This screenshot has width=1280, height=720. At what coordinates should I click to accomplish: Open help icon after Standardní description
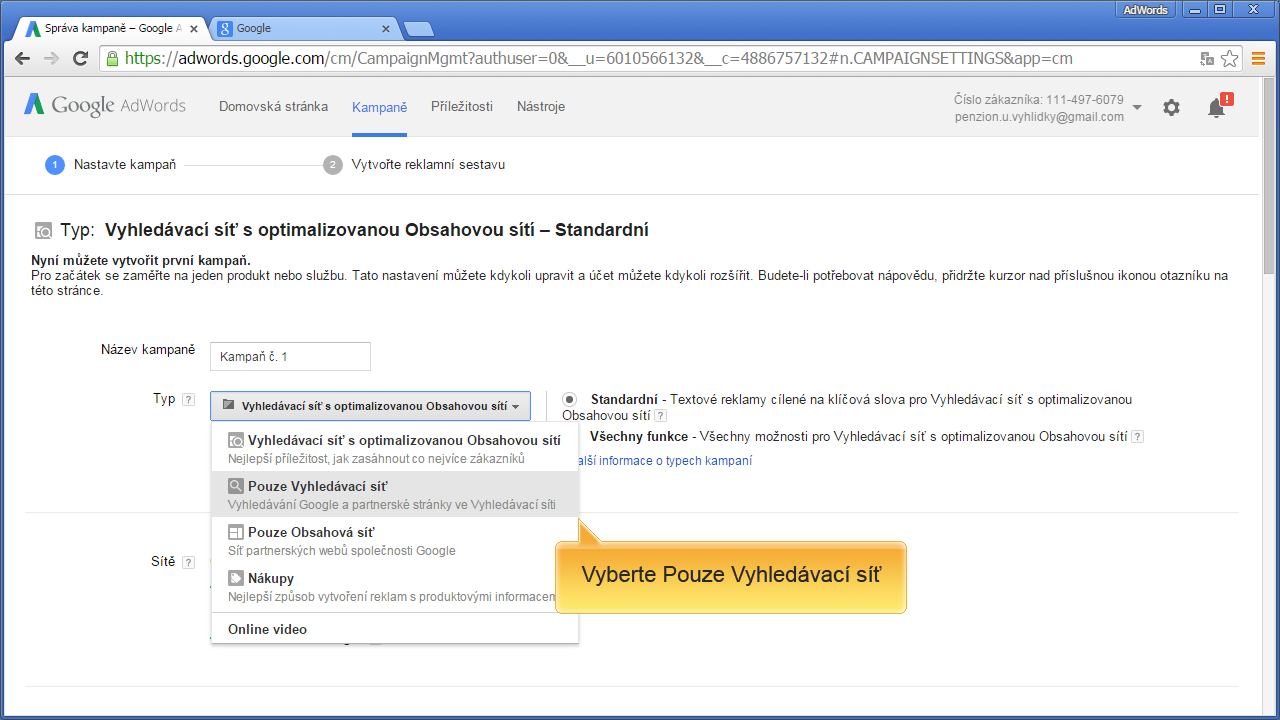[x=660, y=416]
